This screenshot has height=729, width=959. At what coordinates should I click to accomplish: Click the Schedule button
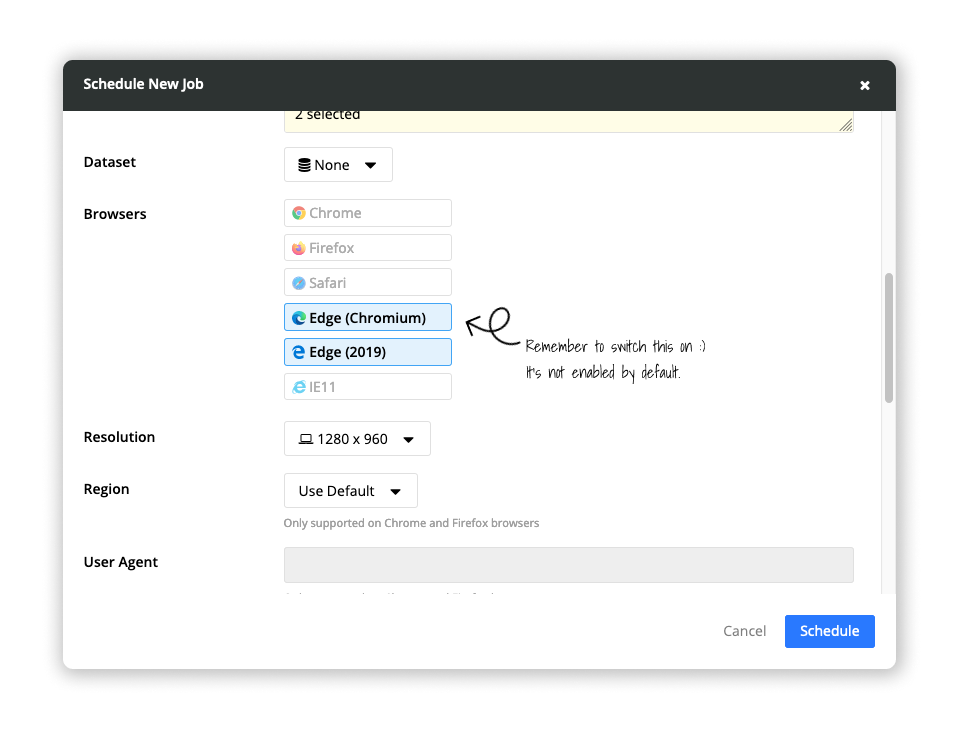point(829,631)
